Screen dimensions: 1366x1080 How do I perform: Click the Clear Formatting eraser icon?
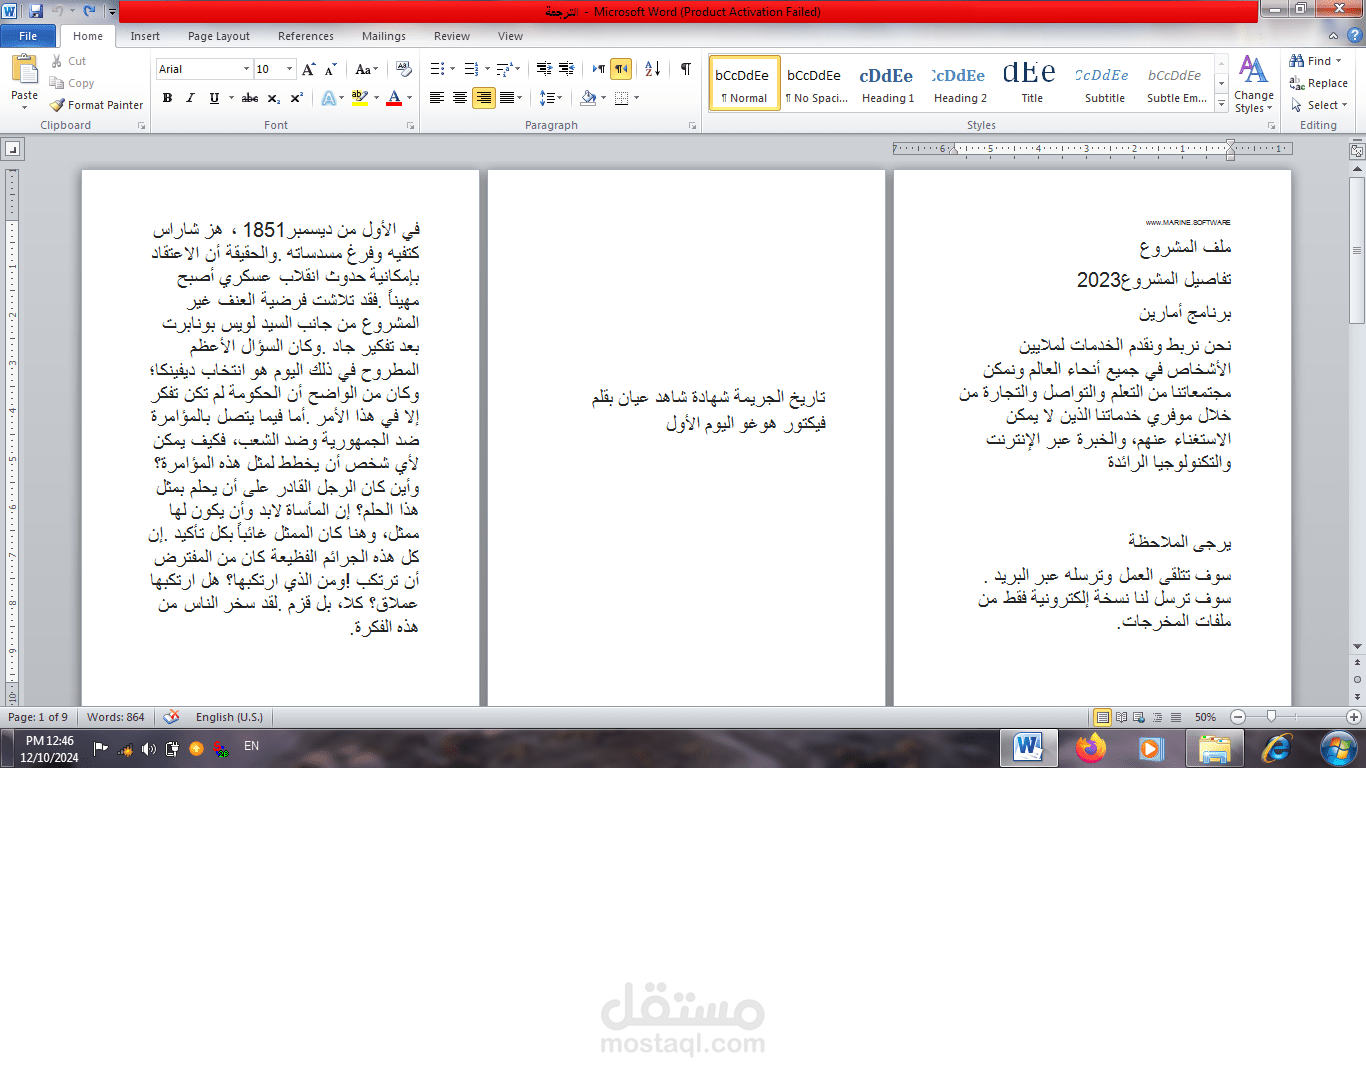click(x=404, y=69)
